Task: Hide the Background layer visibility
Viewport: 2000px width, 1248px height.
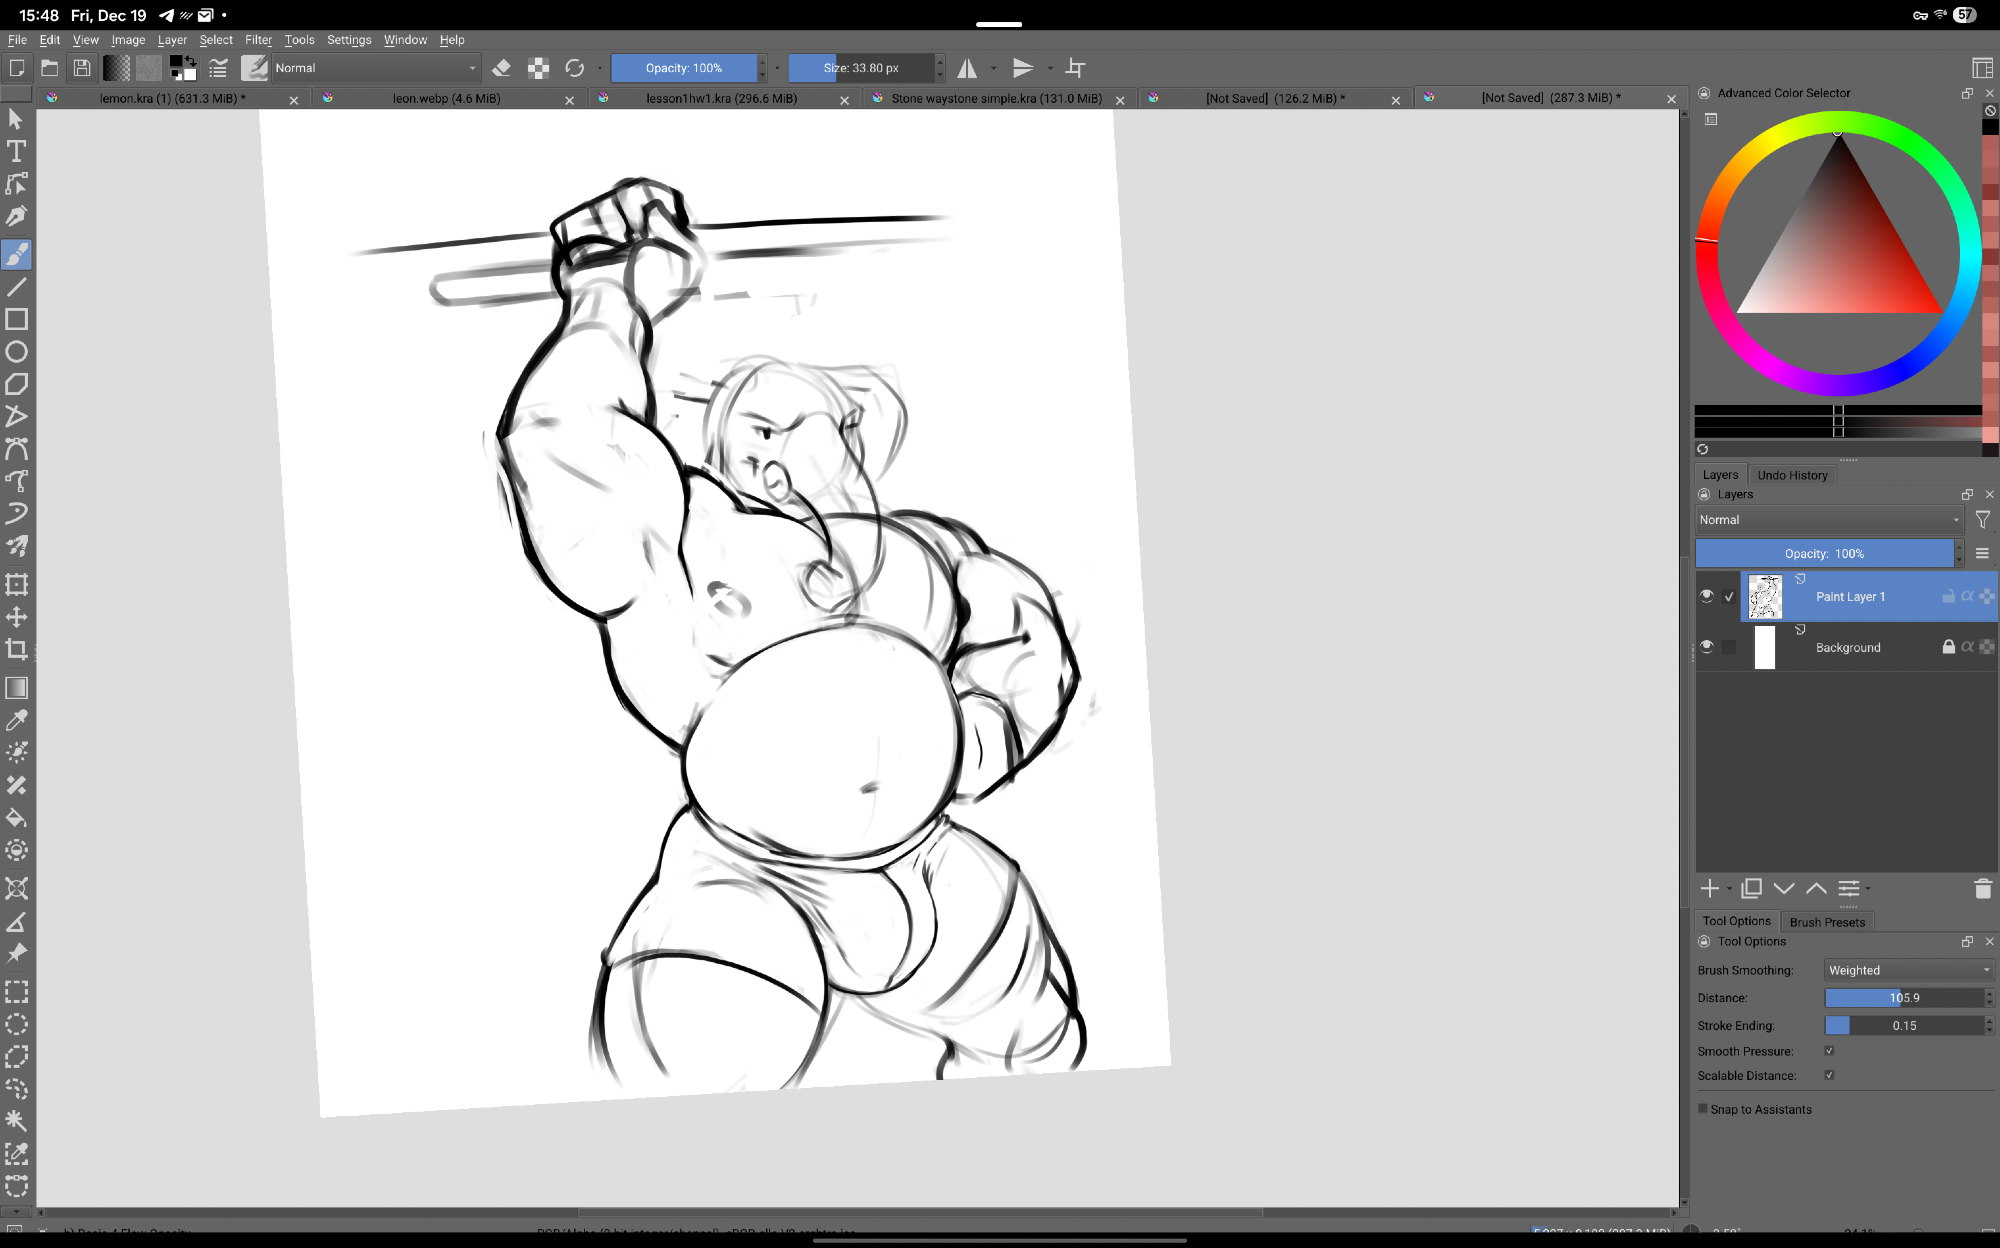Action: point(1706,646)
